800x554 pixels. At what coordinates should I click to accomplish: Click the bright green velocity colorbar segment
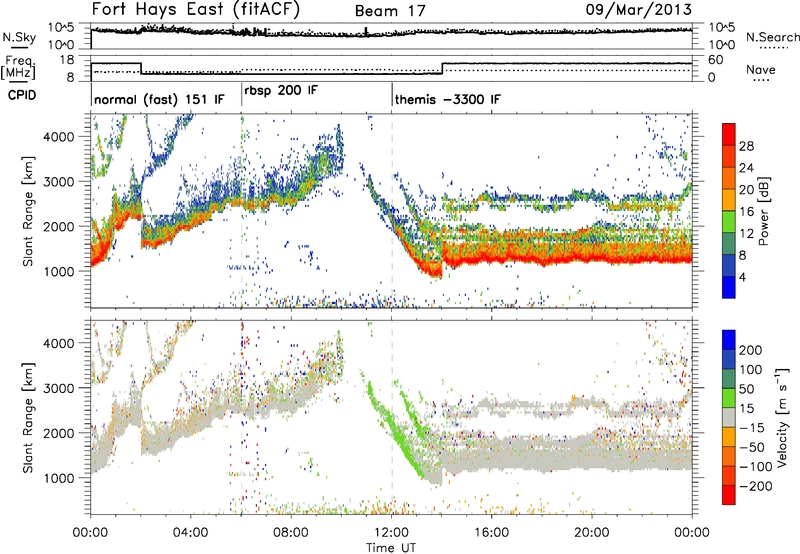[x=729, y=398]
